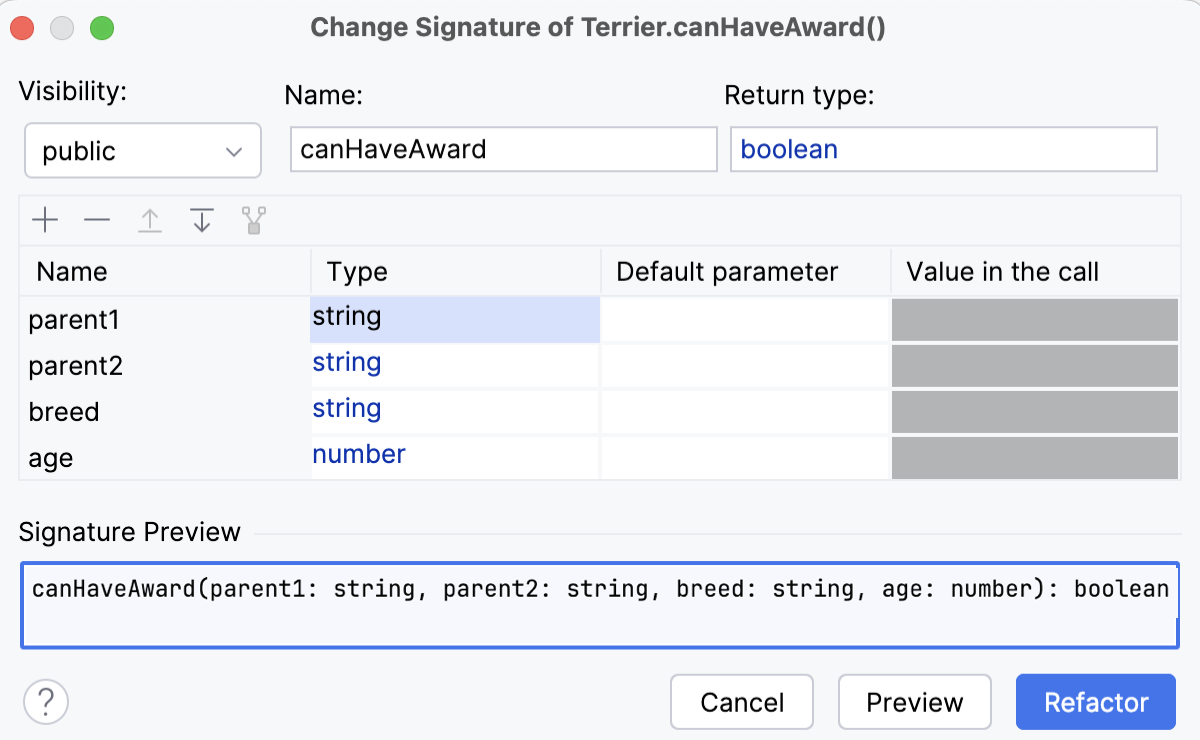Click the green zoom window button
This screenshot has height=740, width=1200.
pos(102,28)
